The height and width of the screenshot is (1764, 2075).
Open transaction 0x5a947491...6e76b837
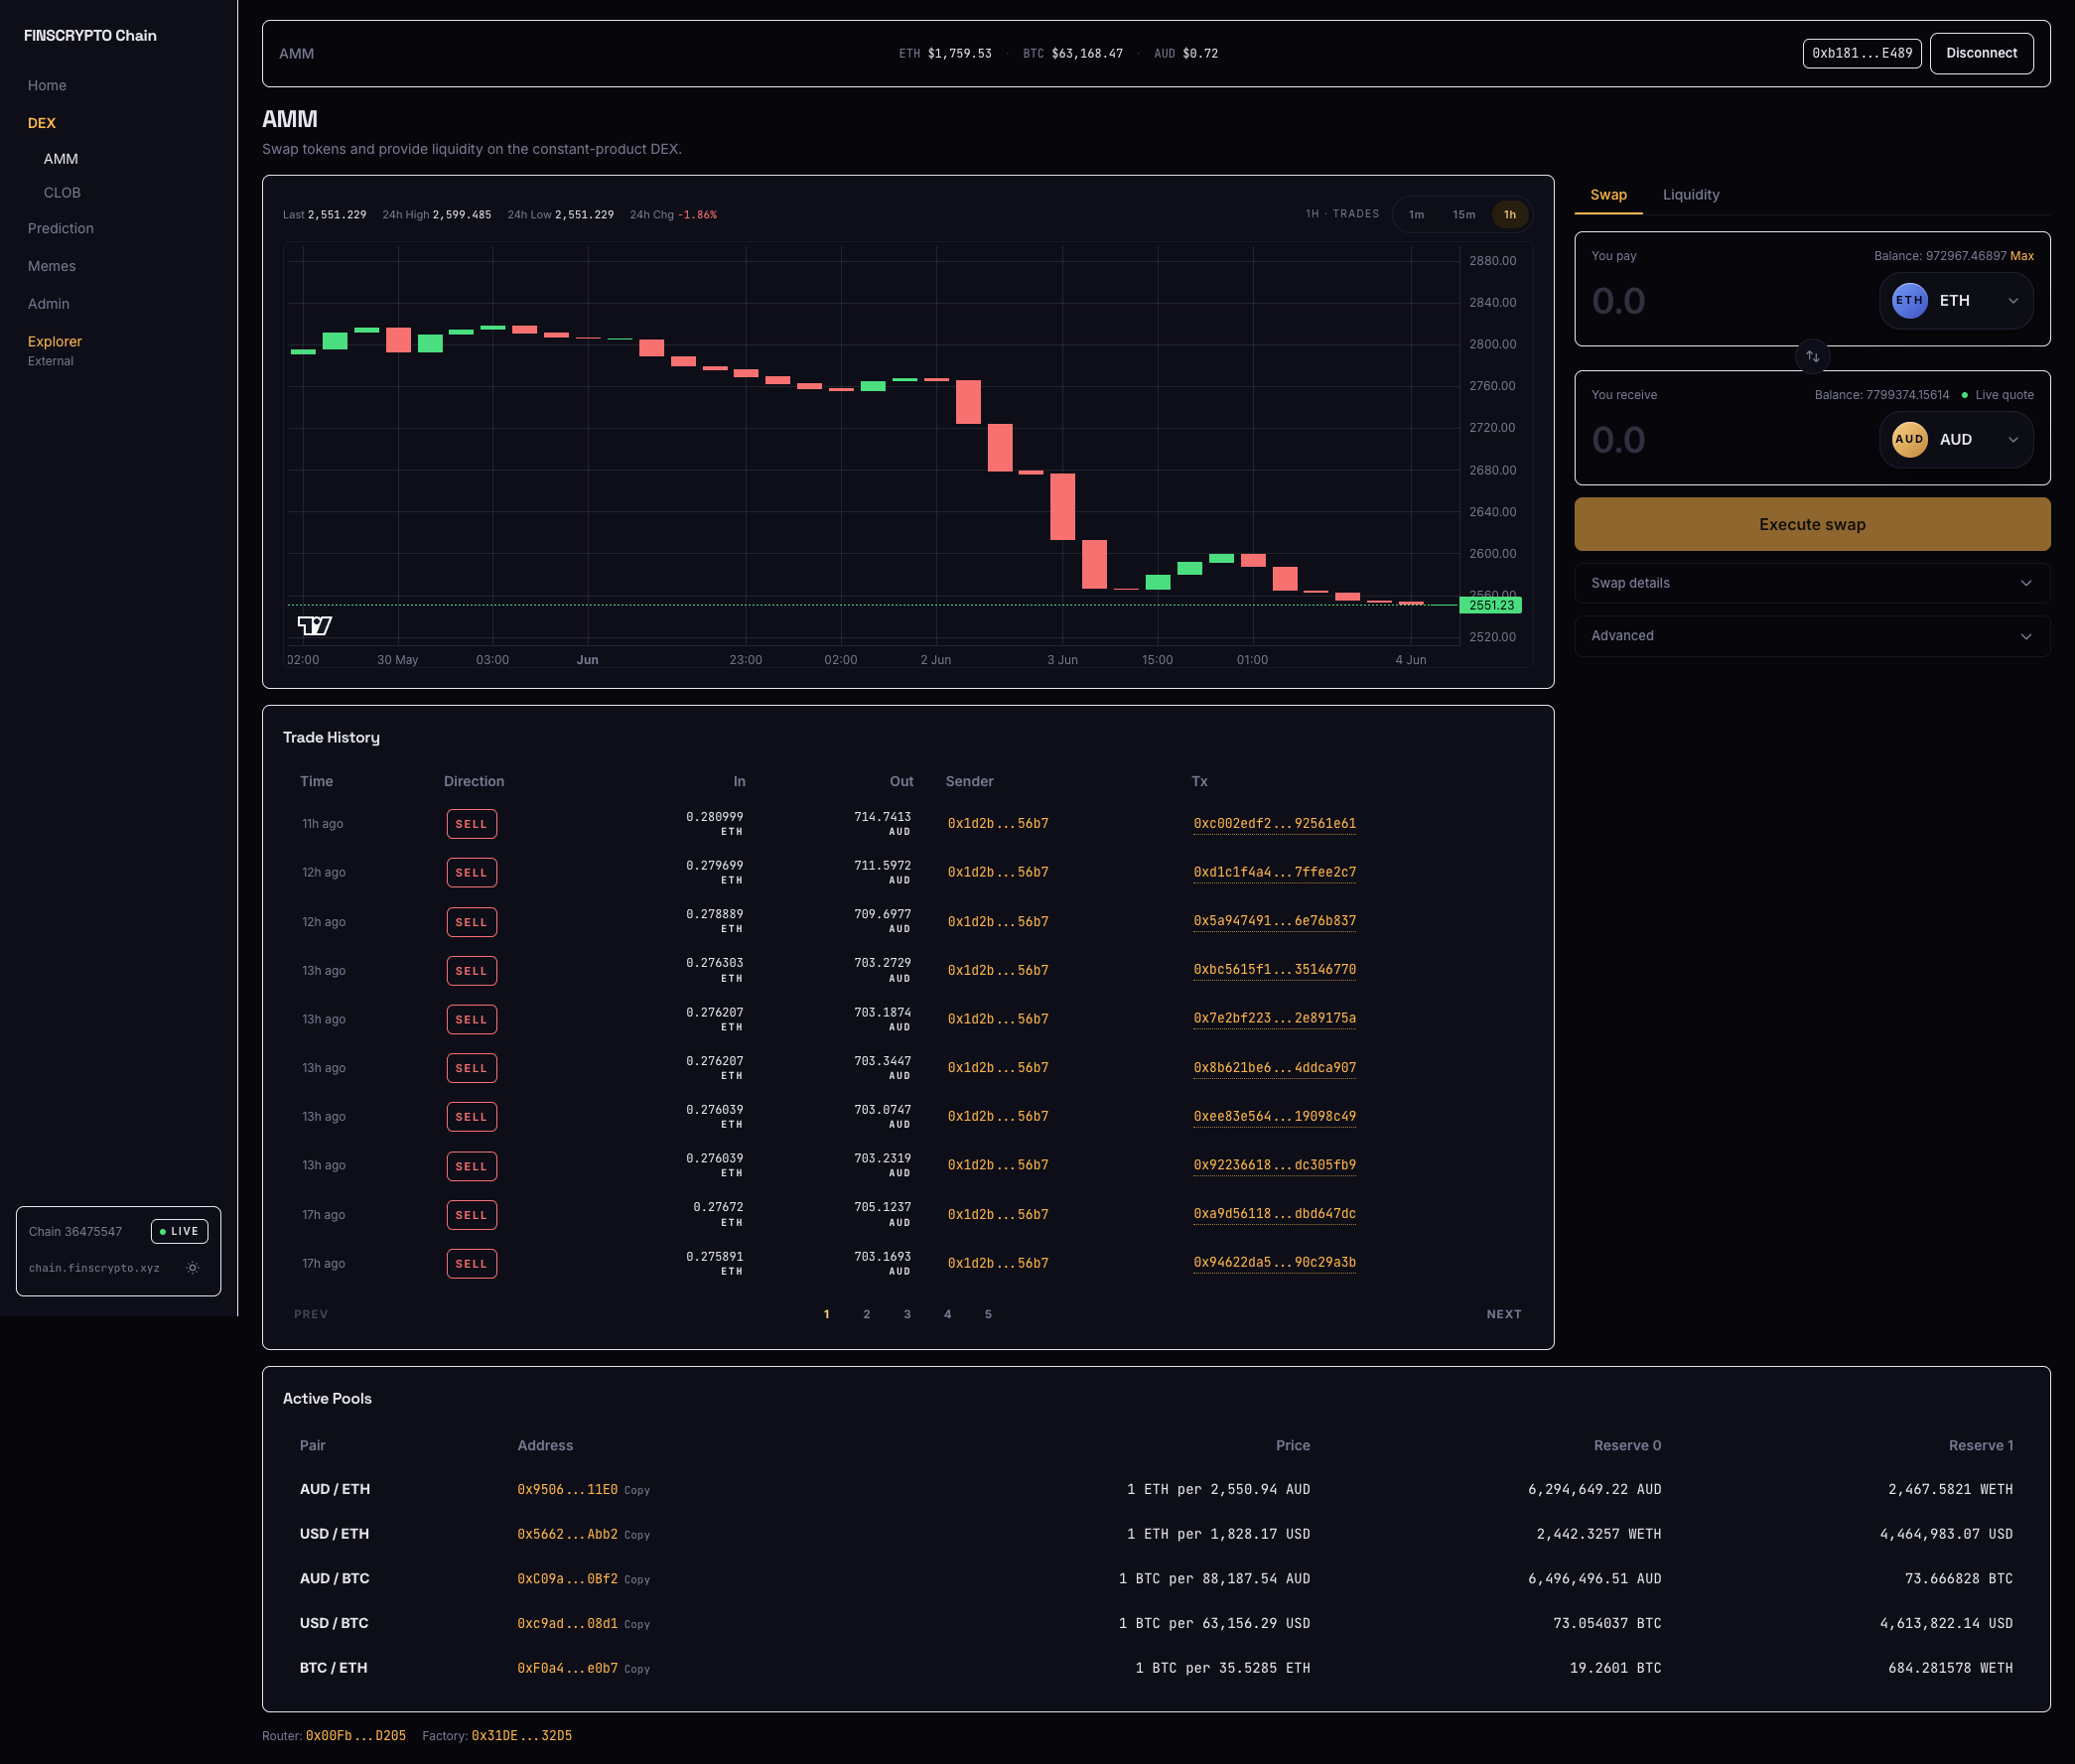pos(1274,921)
